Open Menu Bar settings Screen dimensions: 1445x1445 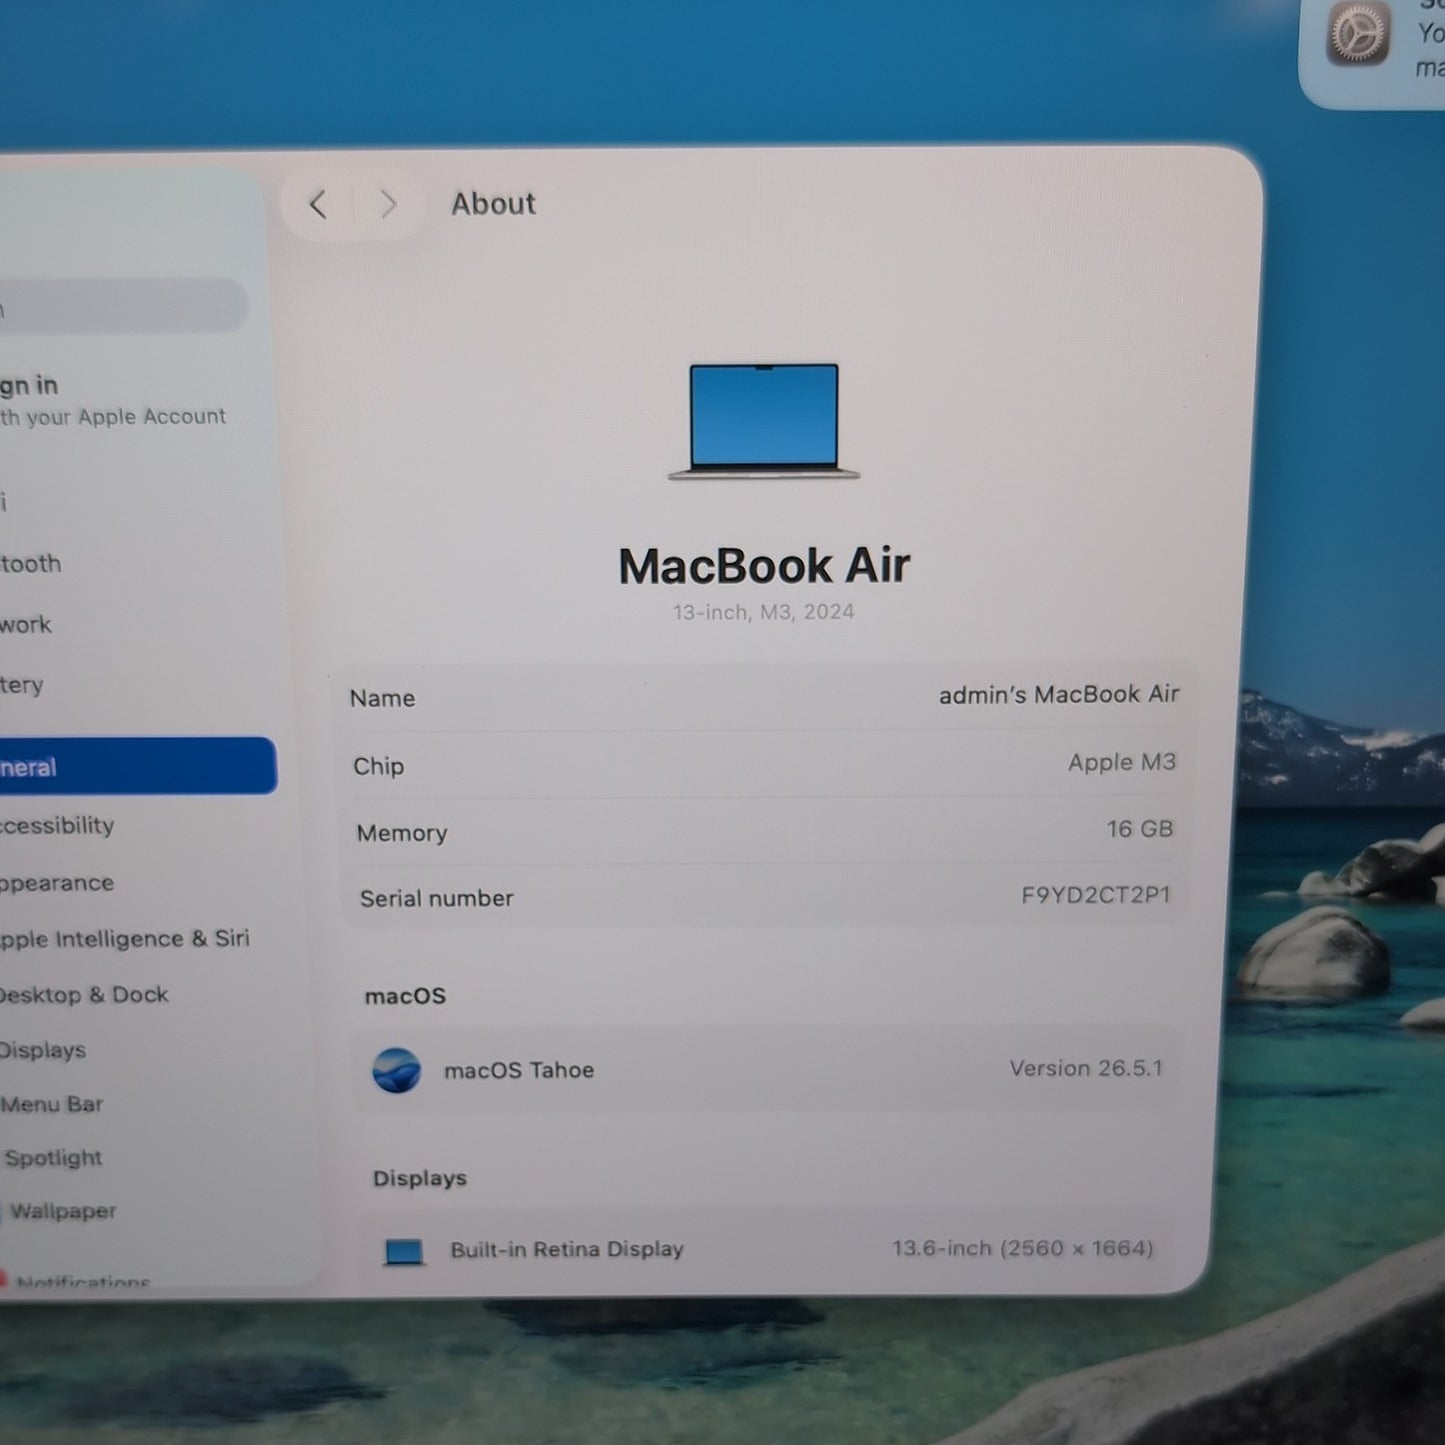pos(52,1104)
